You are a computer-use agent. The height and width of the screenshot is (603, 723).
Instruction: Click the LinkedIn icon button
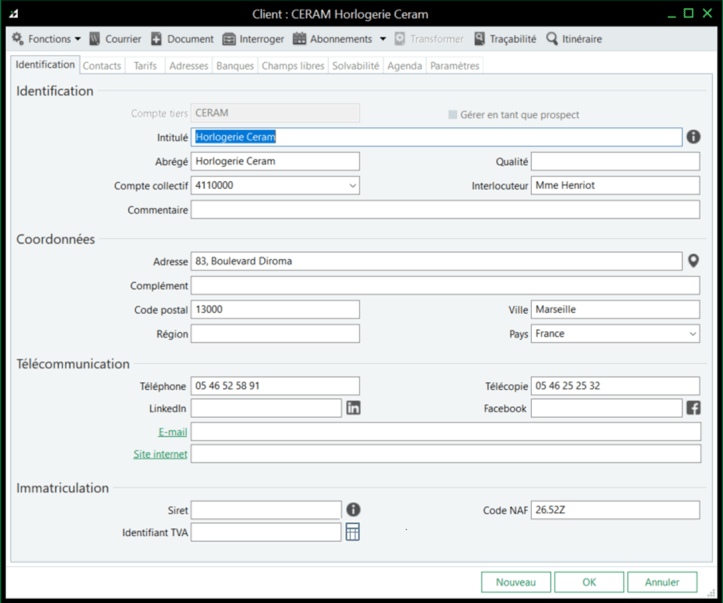point(353,408)
